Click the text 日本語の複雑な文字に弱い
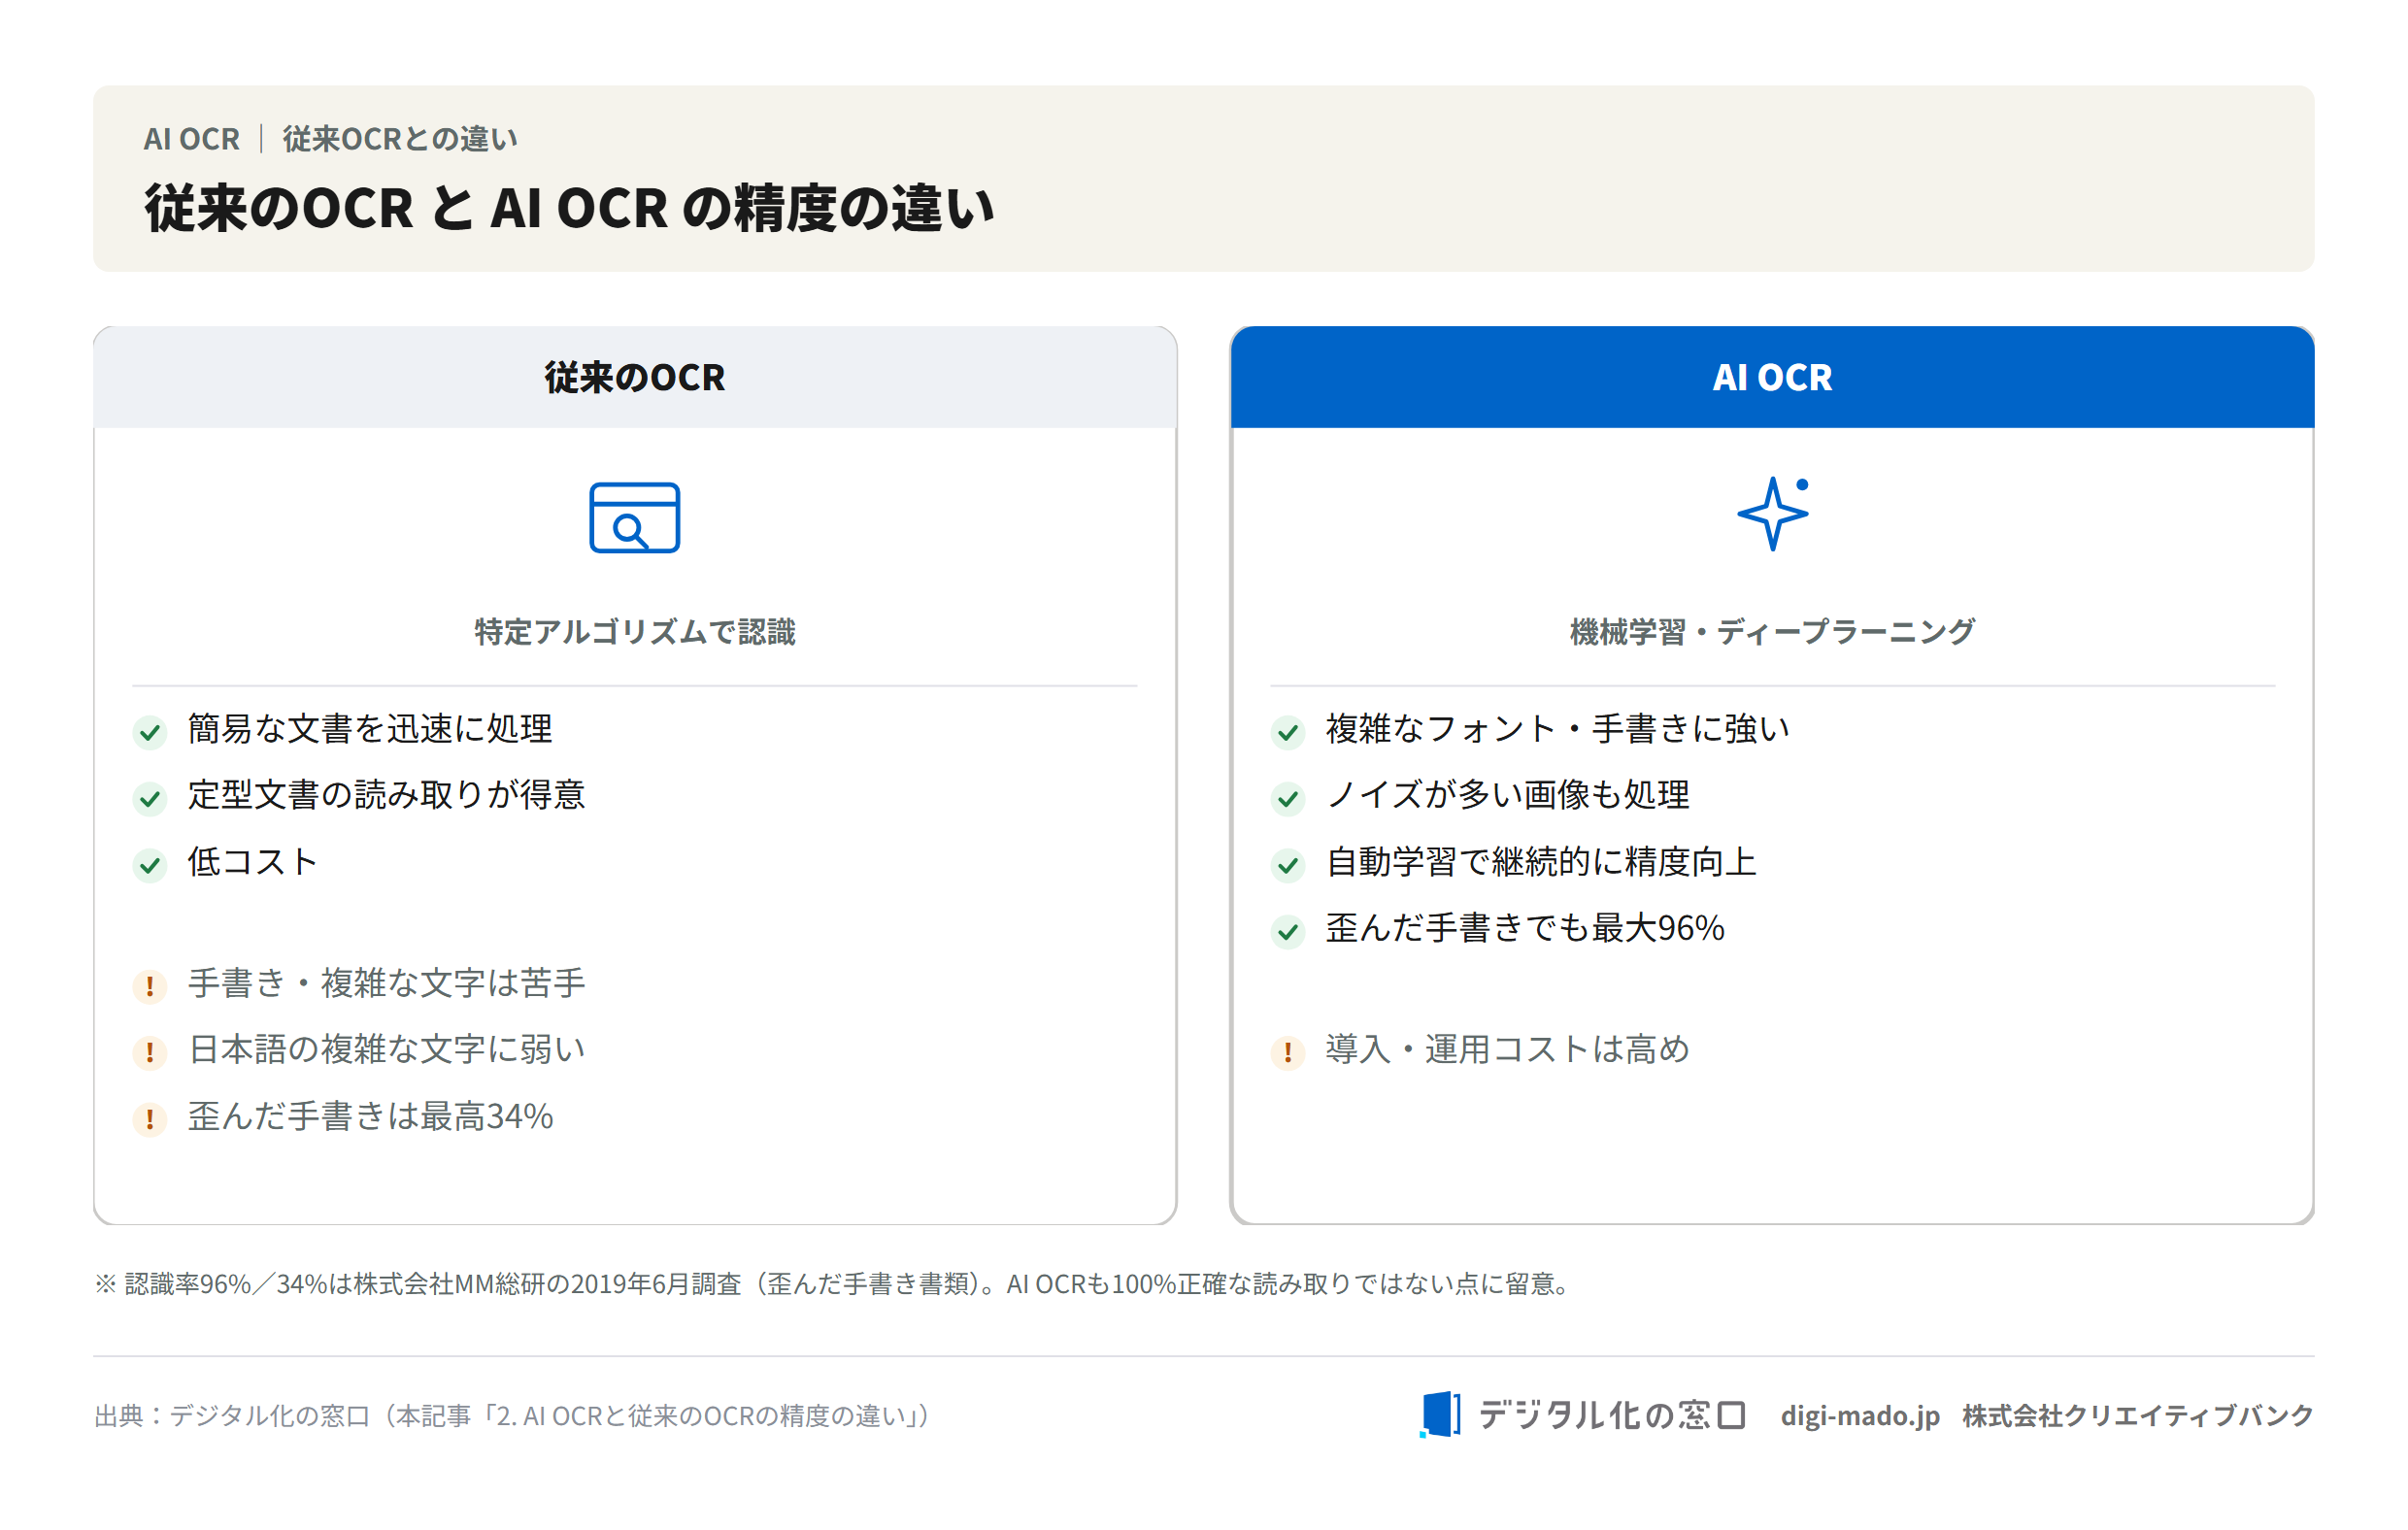This screenshot has width=2408, height=1530. pos(387,1048)
